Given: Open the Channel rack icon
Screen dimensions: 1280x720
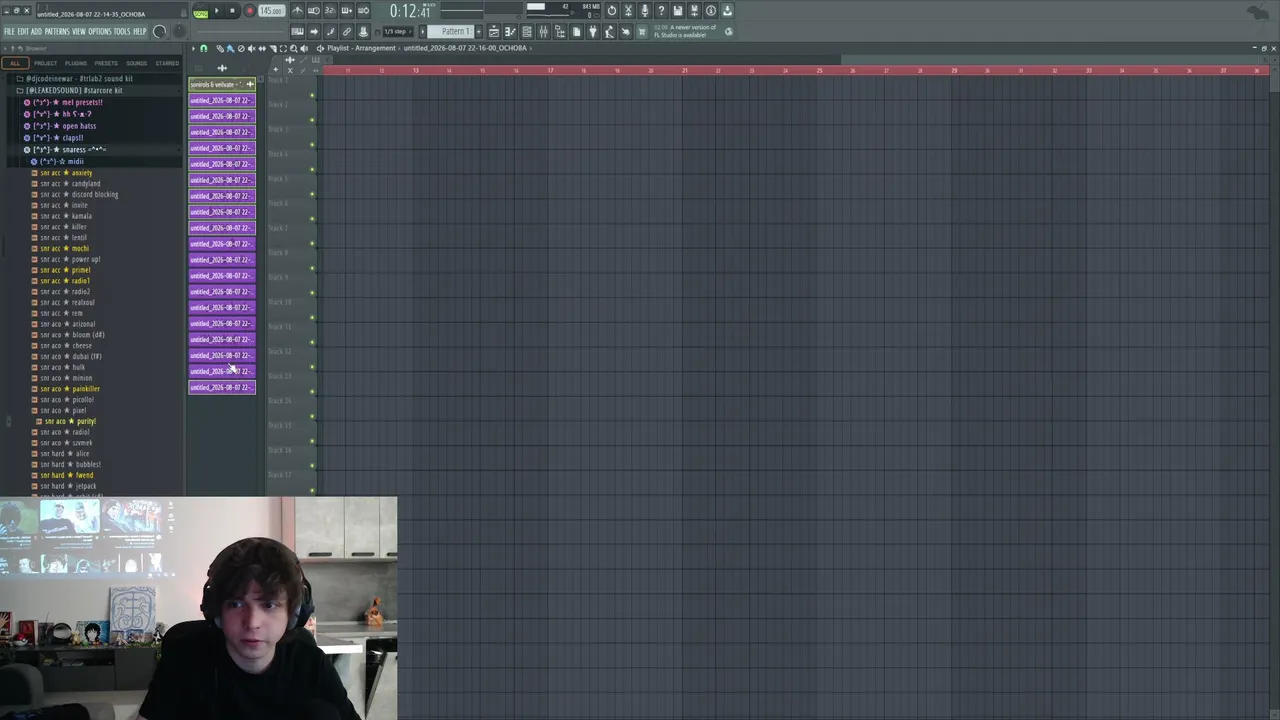Looking at the screenshot, I should [x=527, y=32].
